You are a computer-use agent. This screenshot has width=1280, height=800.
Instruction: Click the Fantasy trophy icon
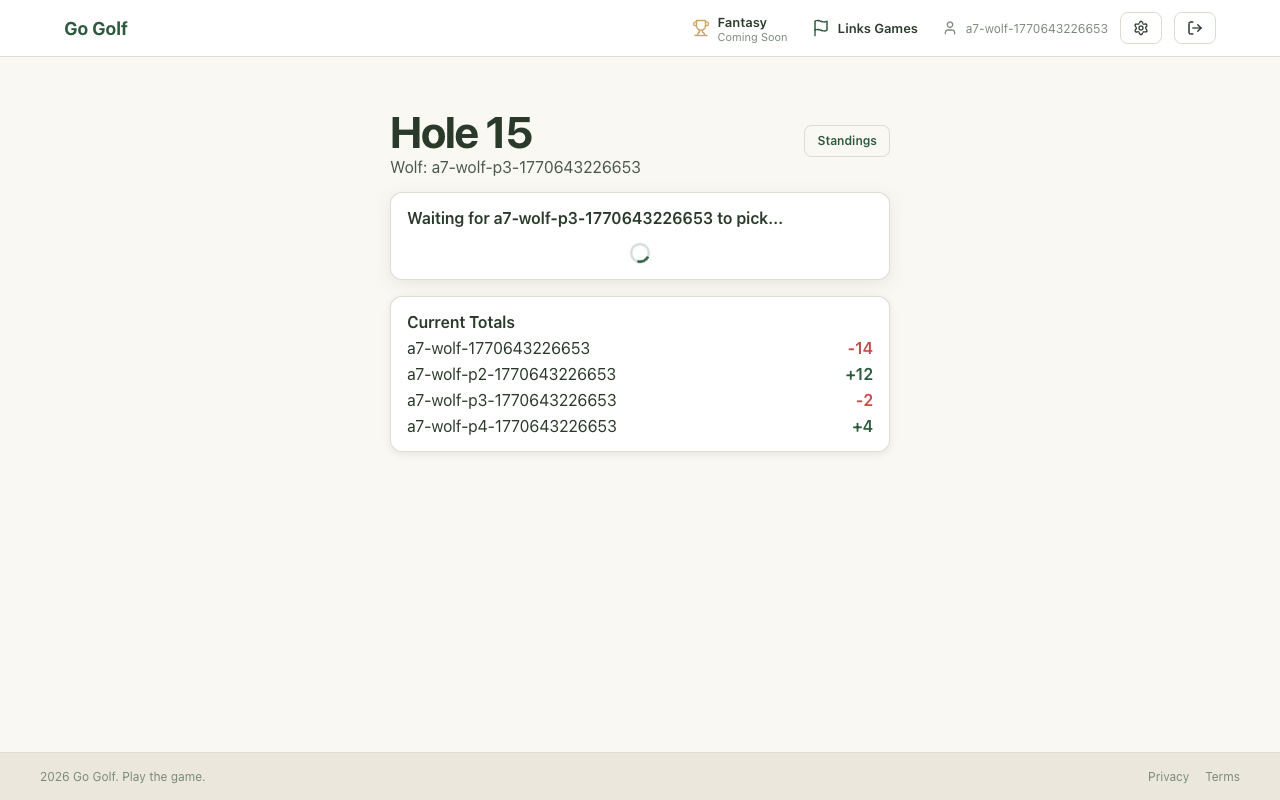click(701, 28)
